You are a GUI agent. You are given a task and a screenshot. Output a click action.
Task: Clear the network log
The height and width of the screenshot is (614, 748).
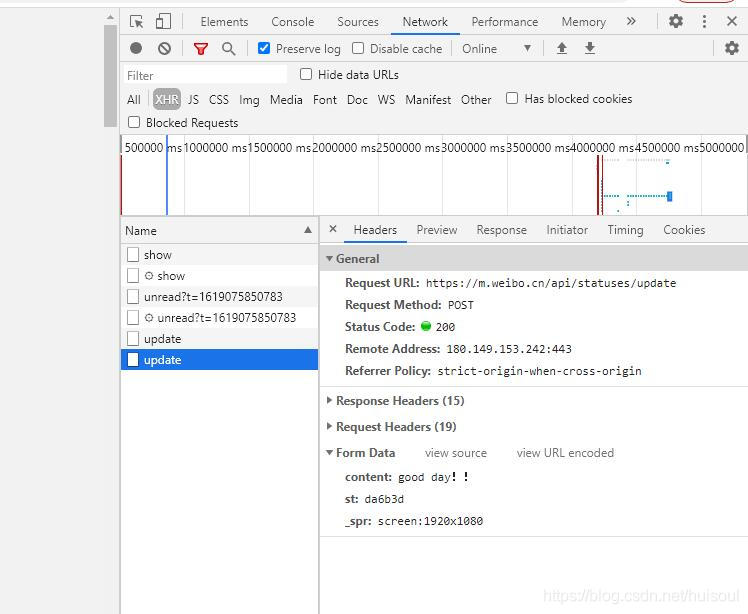point(164,48)
